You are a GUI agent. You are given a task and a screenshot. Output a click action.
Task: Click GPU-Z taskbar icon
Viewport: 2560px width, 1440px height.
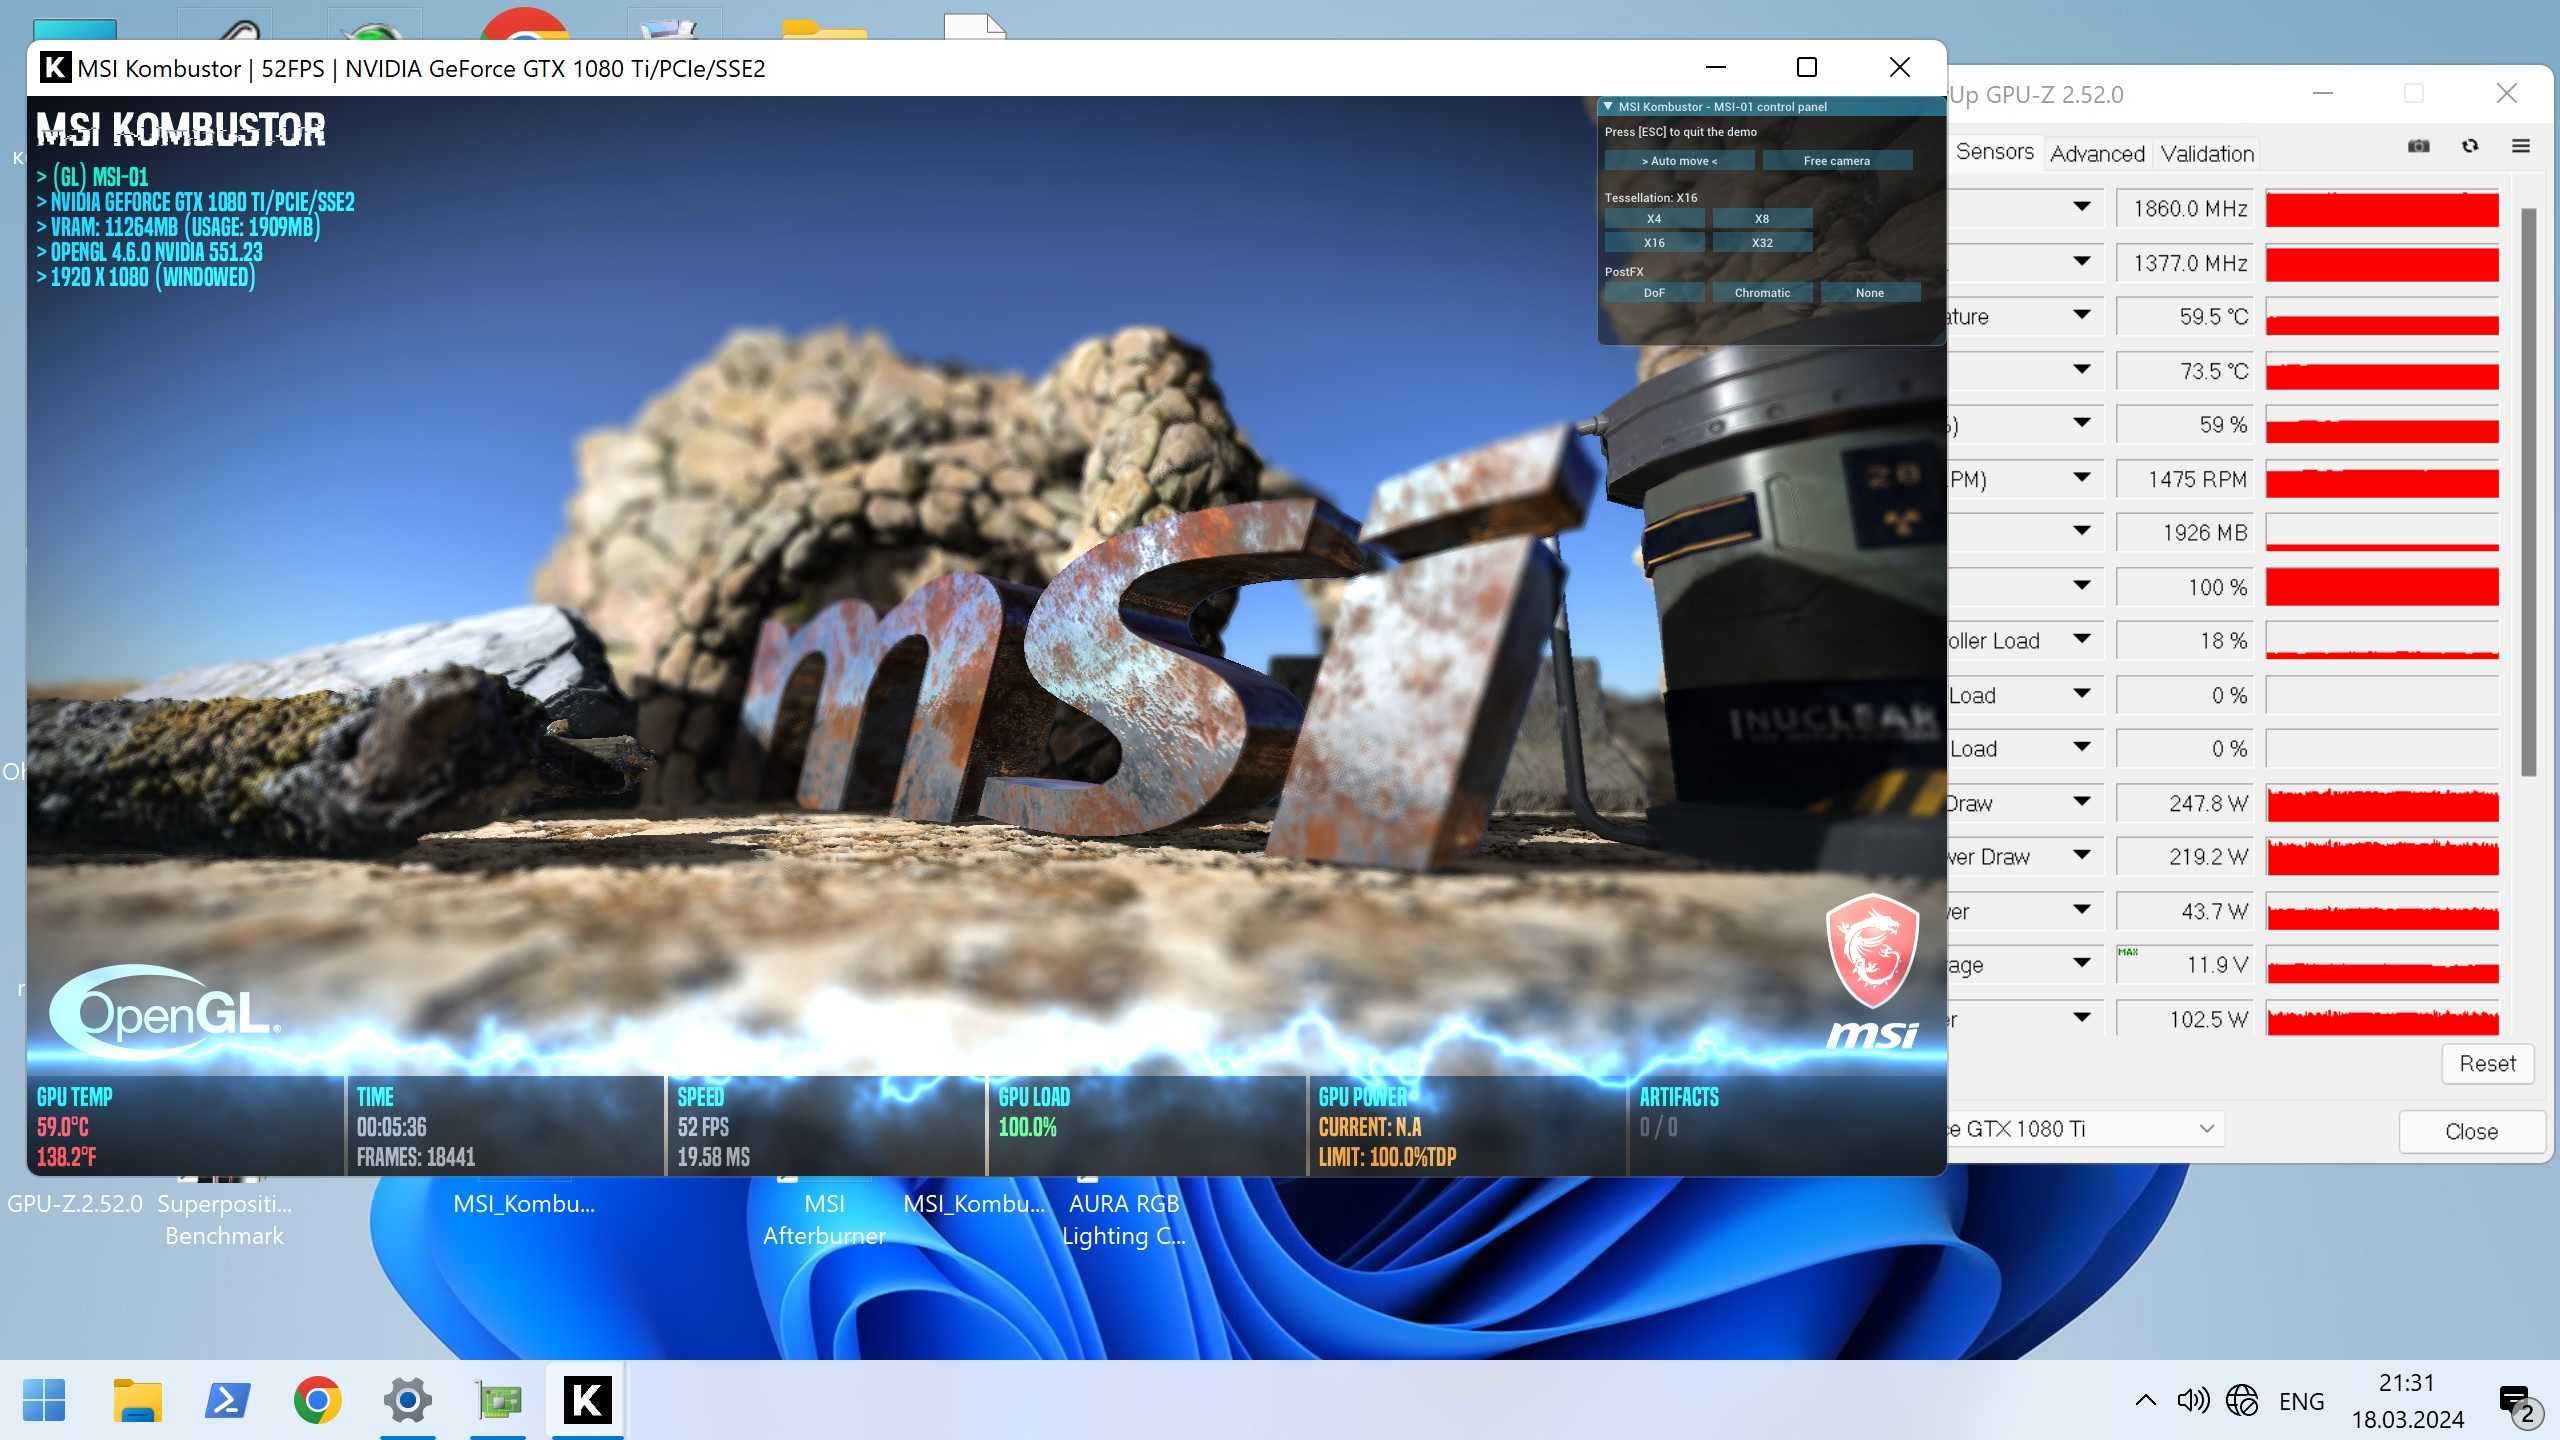(498, 1400)
